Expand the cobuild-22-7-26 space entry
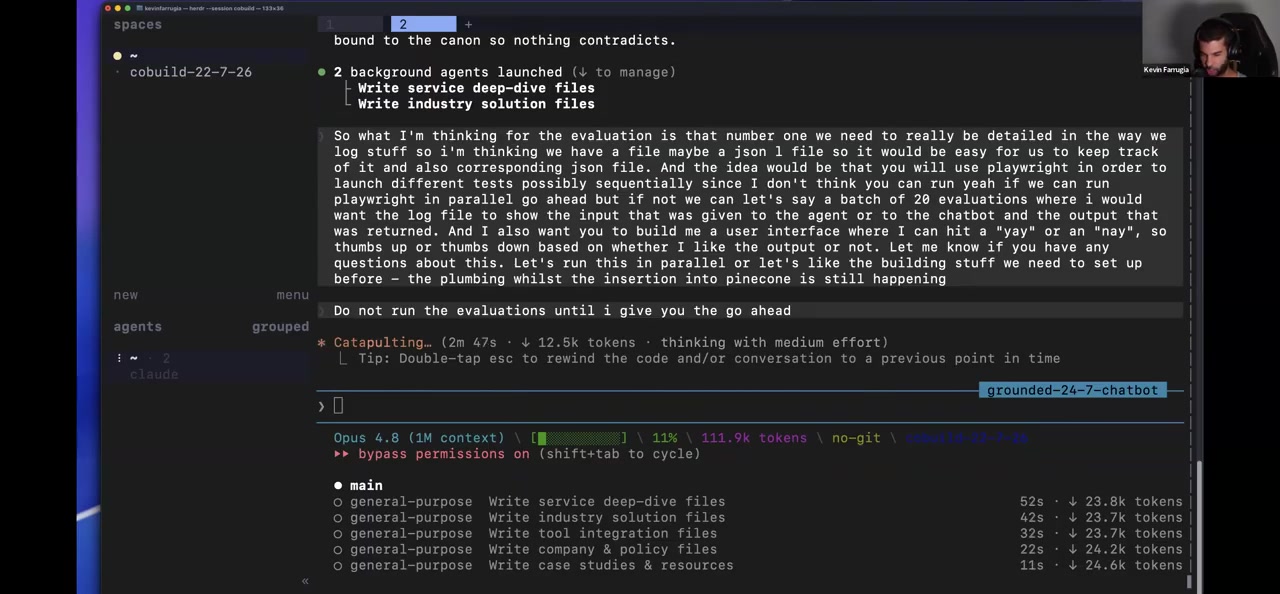1280x594 pixels. coord(190,72)
